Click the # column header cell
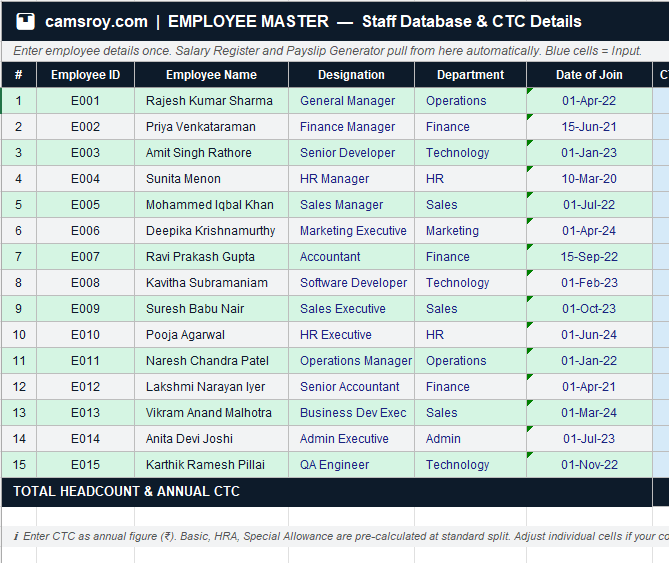 point(19,75)
